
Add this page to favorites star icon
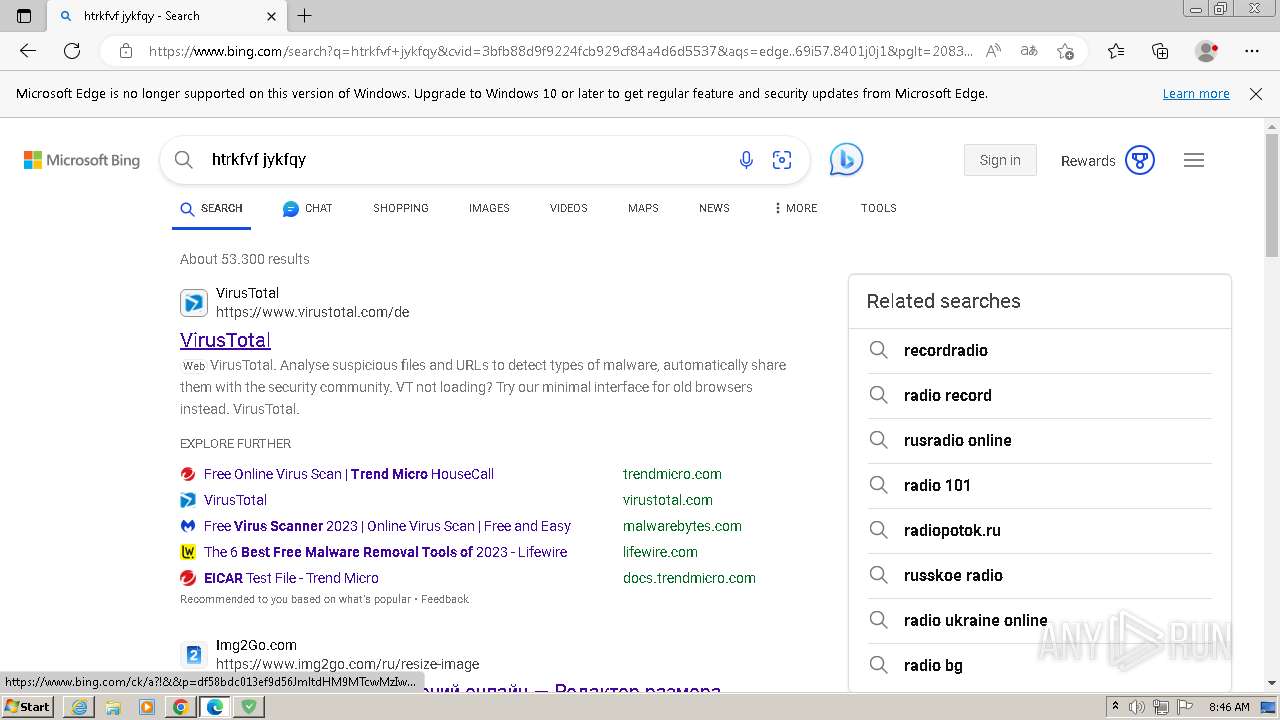pyautogui.click(x=1065, y=51)
